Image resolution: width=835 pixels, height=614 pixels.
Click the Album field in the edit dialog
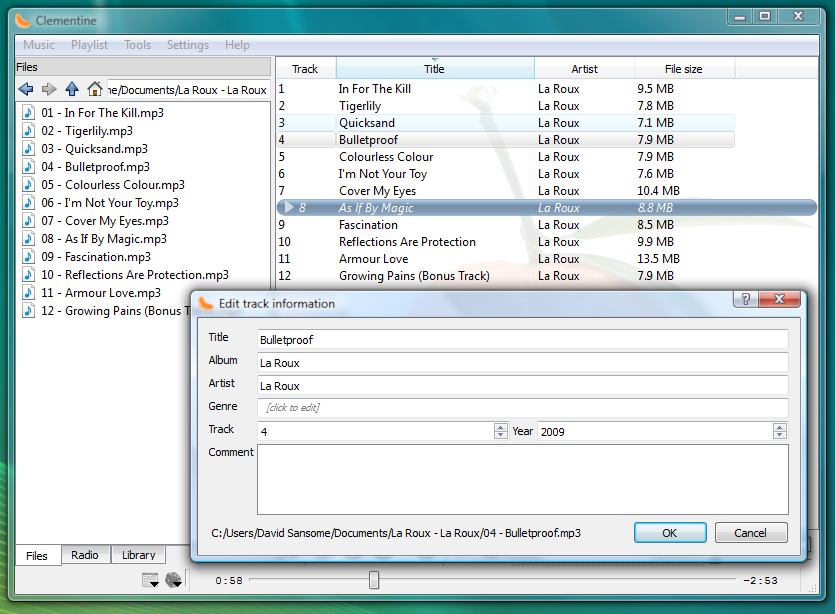click(x=522, y=363)
